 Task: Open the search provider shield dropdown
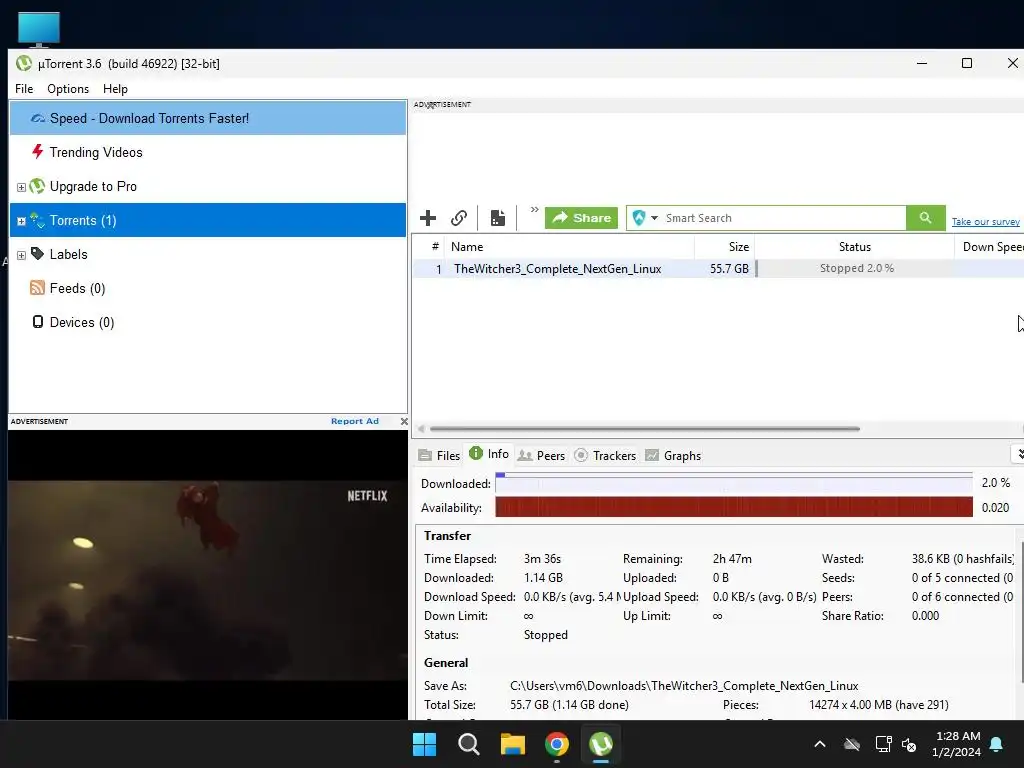pos(645,217)
